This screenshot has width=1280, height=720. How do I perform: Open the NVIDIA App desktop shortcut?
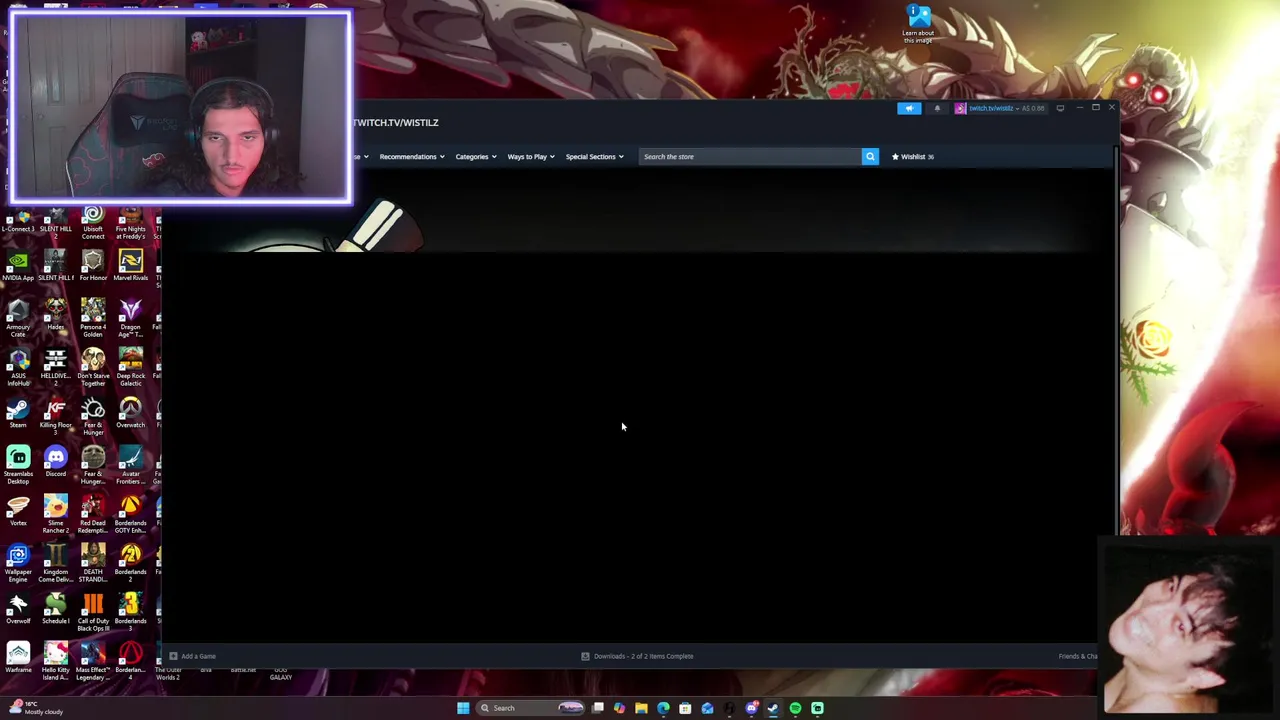click(18, 267)
